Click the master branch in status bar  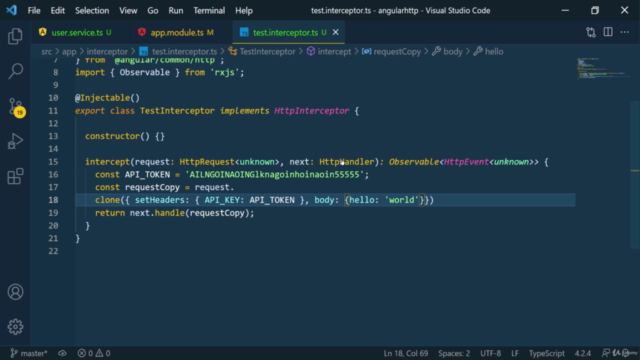click(x=29, y=353)
